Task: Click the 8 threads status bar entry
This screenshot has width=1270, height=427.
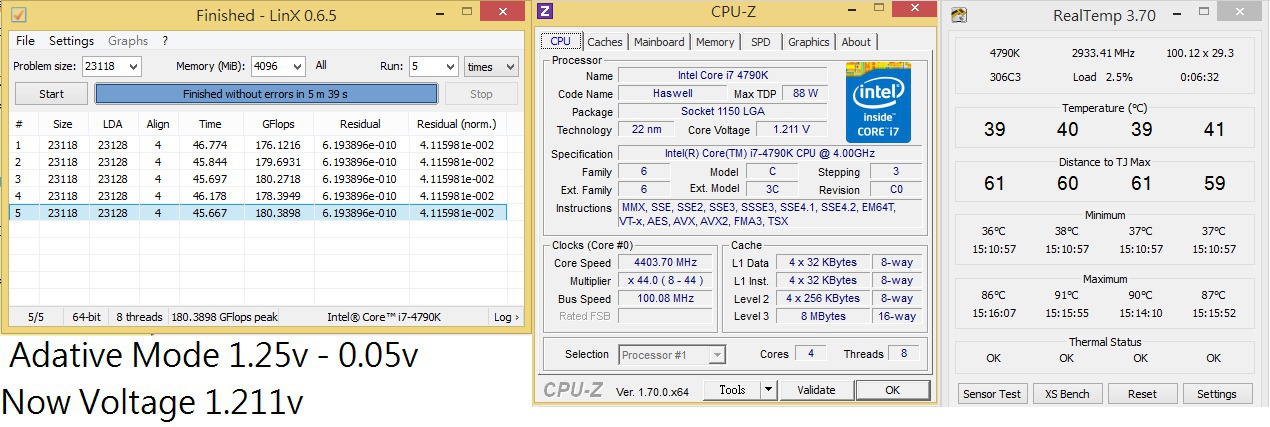Action: pos(138,317)
